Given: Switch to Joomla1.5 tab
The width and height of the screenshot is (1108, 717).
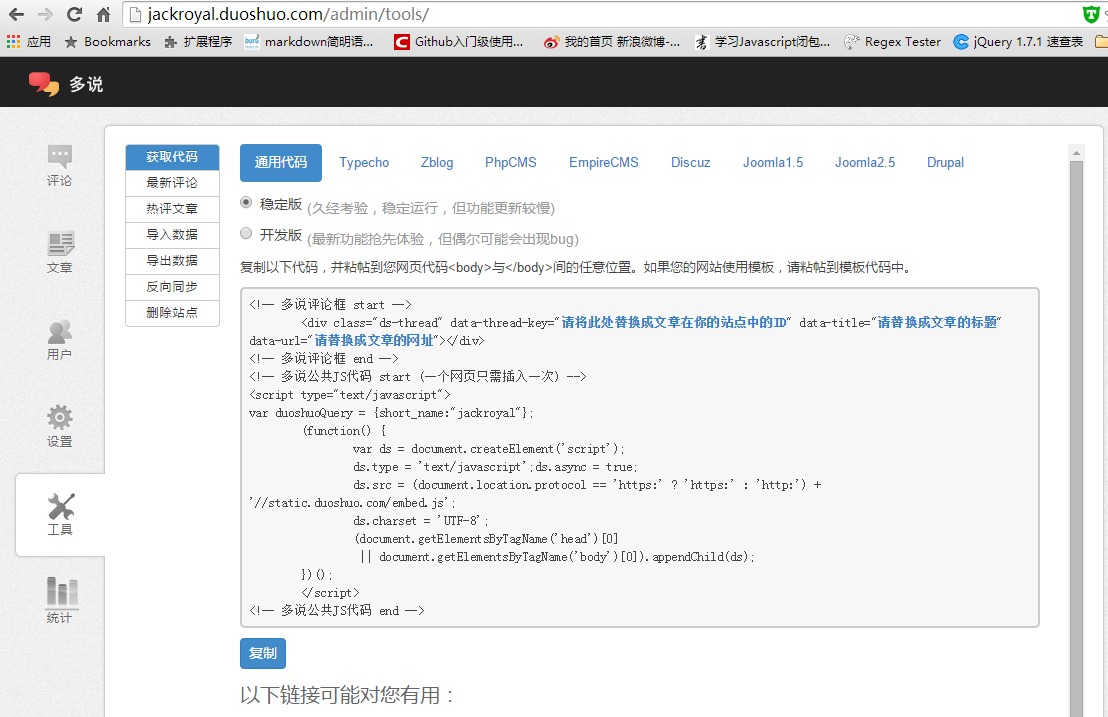Looking at the screenshot, I should coord(773,162).
